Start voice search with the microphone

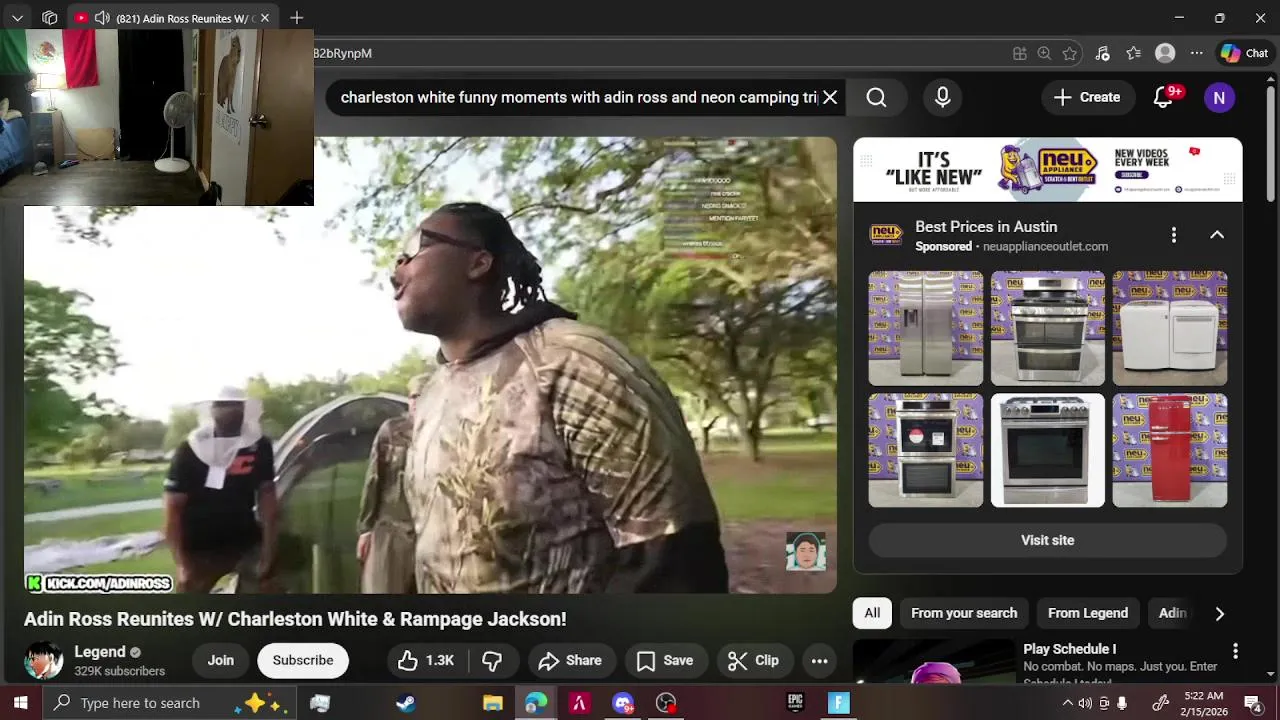[x=942, y=97]
